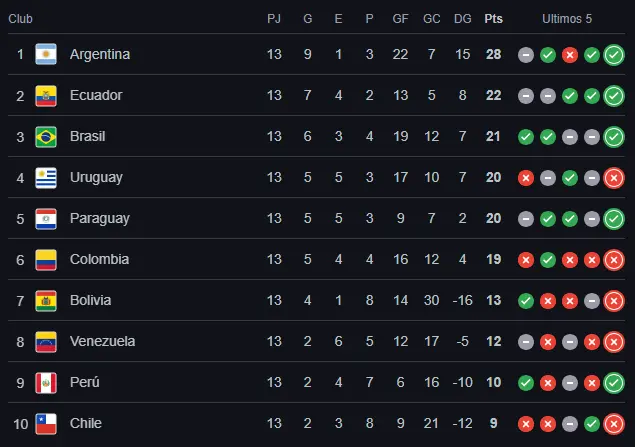Click the Brasil flag icon
635x447 pixels.
(x=46, y=137)
